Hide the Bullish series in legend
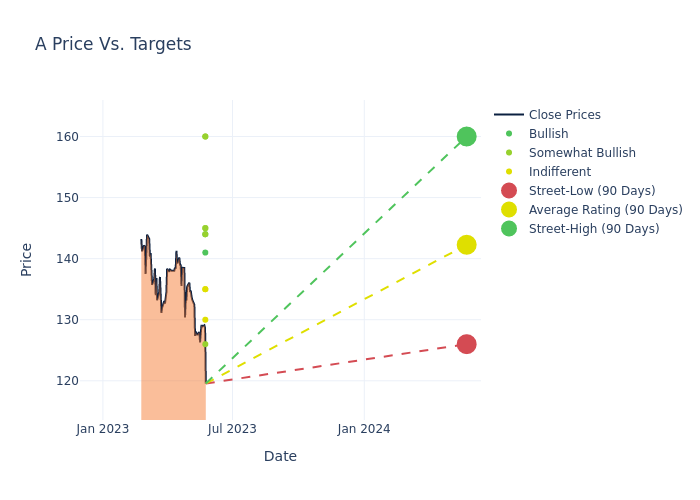This screenshot has width=700, height=500. click(x=548, y=134)
